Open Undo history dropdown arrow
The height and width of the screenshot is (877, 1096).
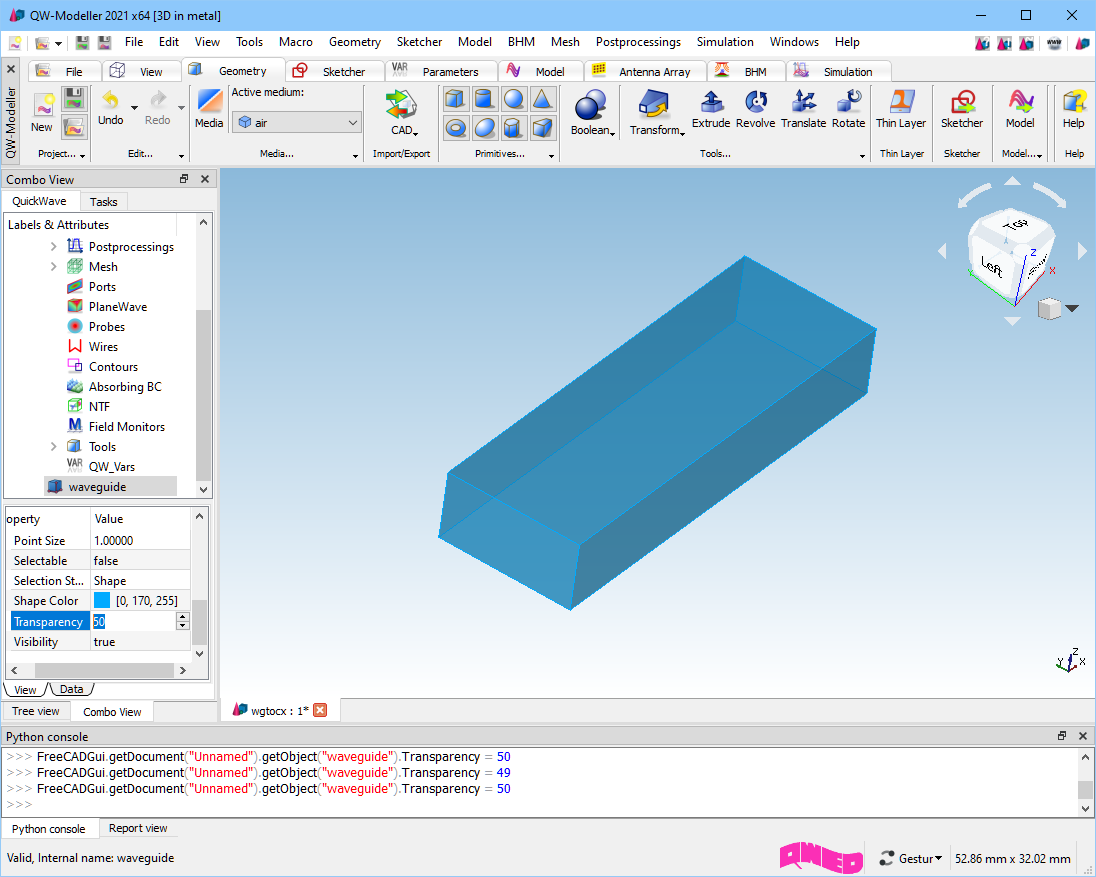(x=134, y=108)
